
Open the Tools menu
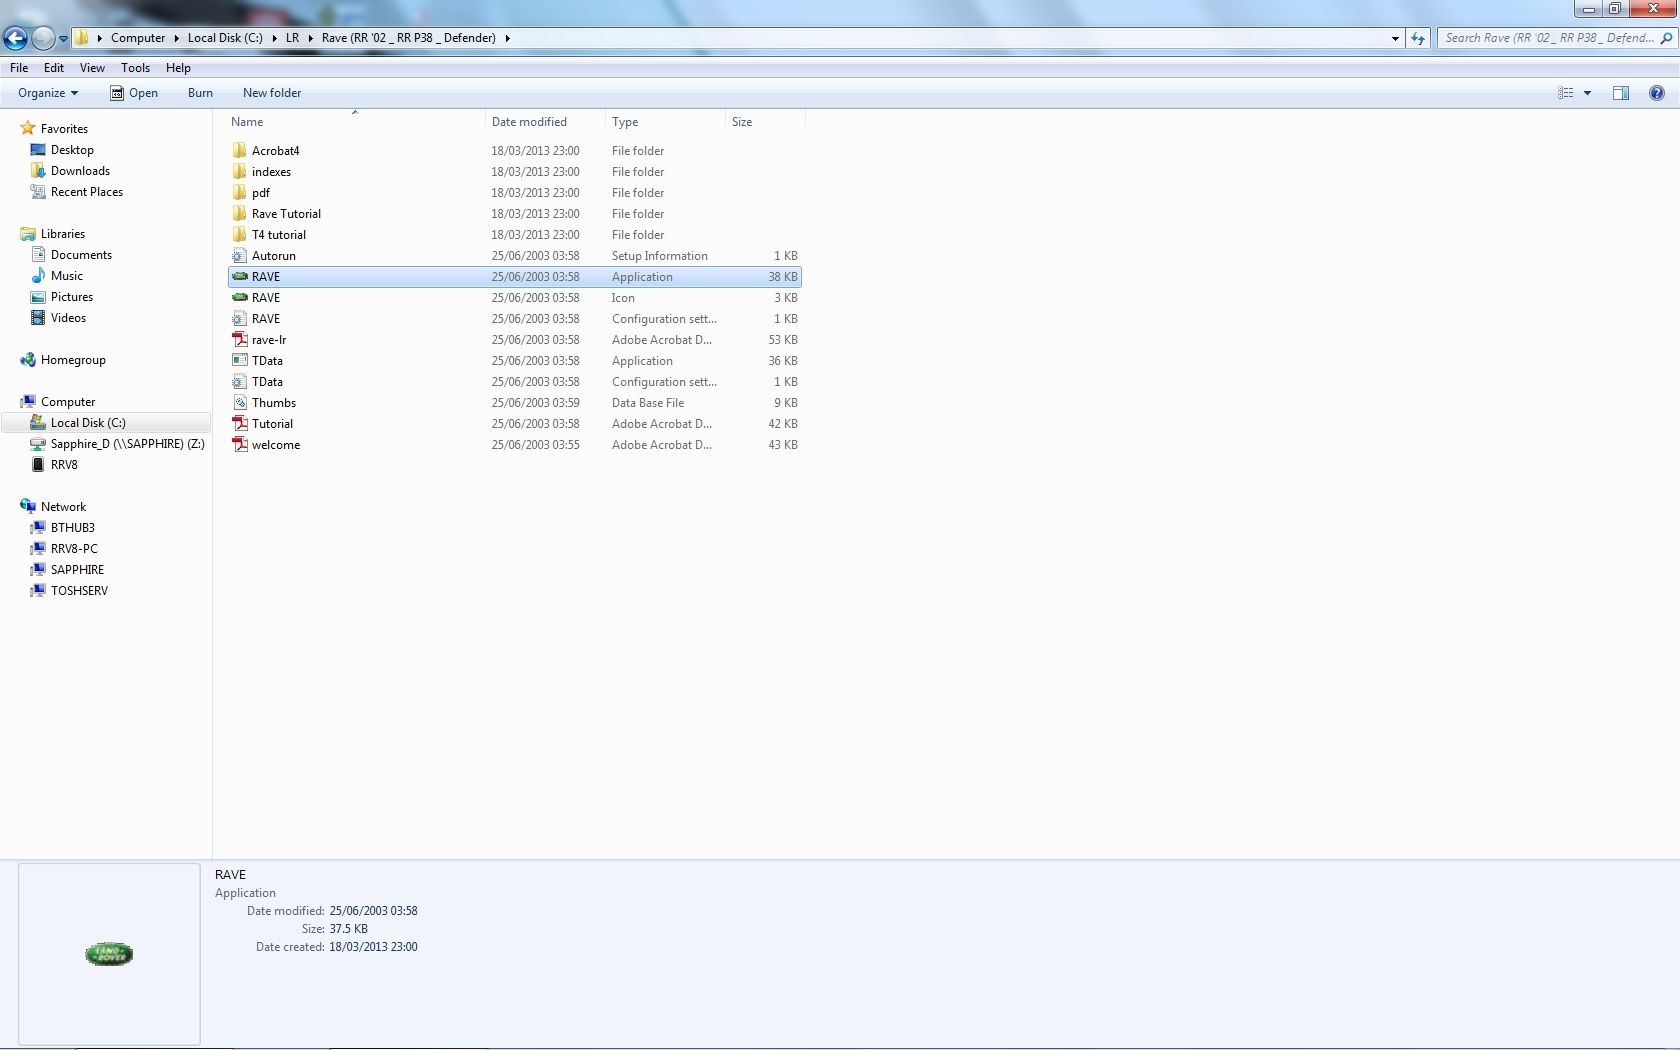pos(135,68)
